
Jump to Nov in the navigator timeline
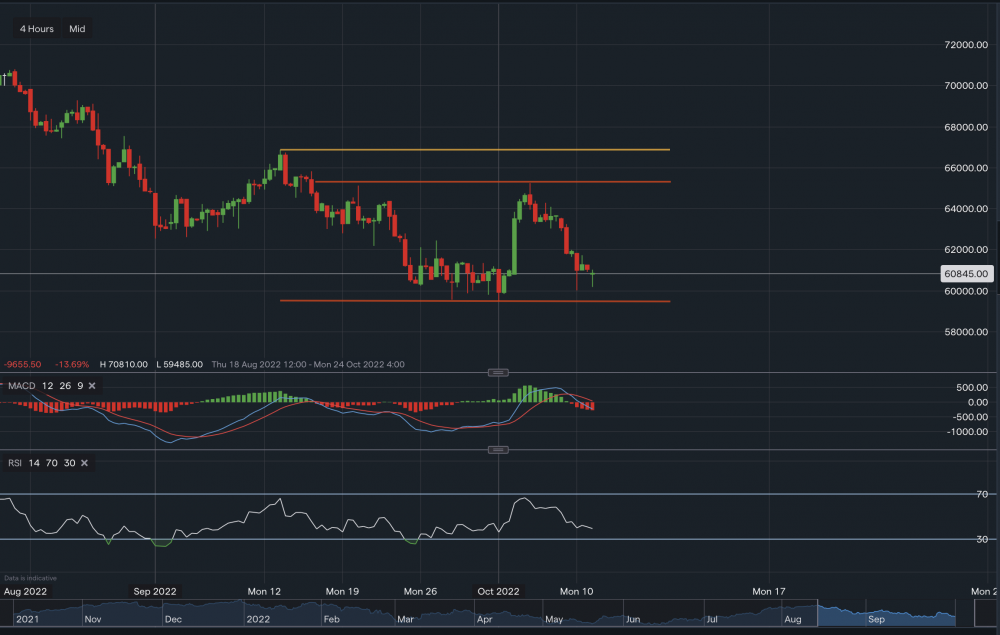(x=91, y=620)
